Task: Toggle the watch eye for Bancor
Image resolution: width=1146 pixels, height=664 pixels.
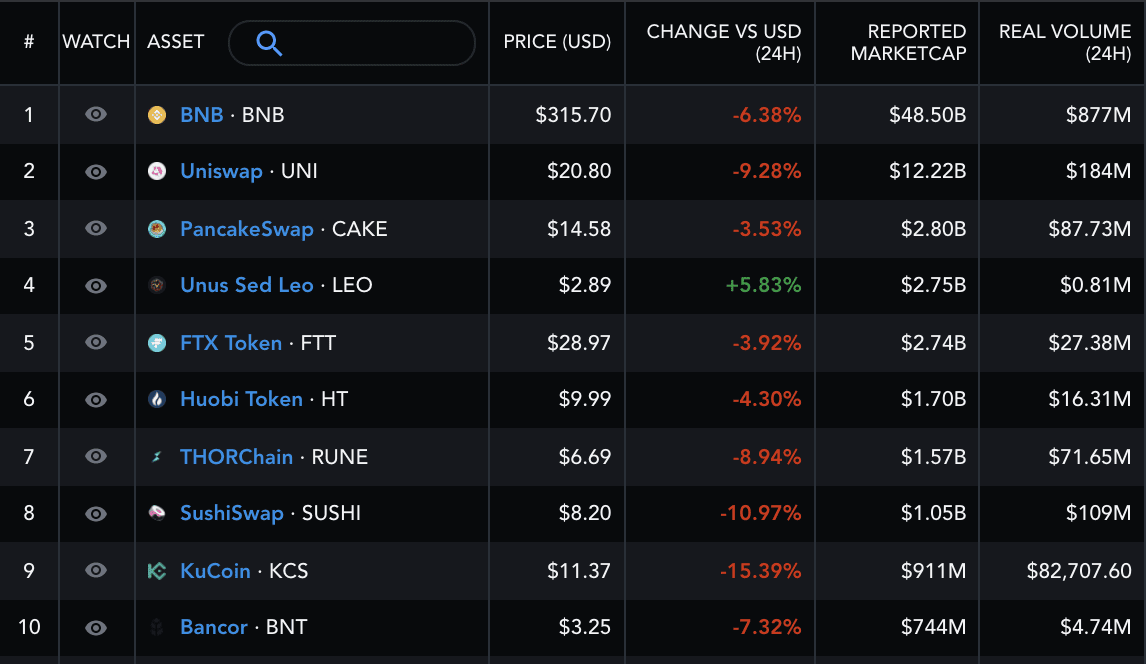Action: point(95,628)
